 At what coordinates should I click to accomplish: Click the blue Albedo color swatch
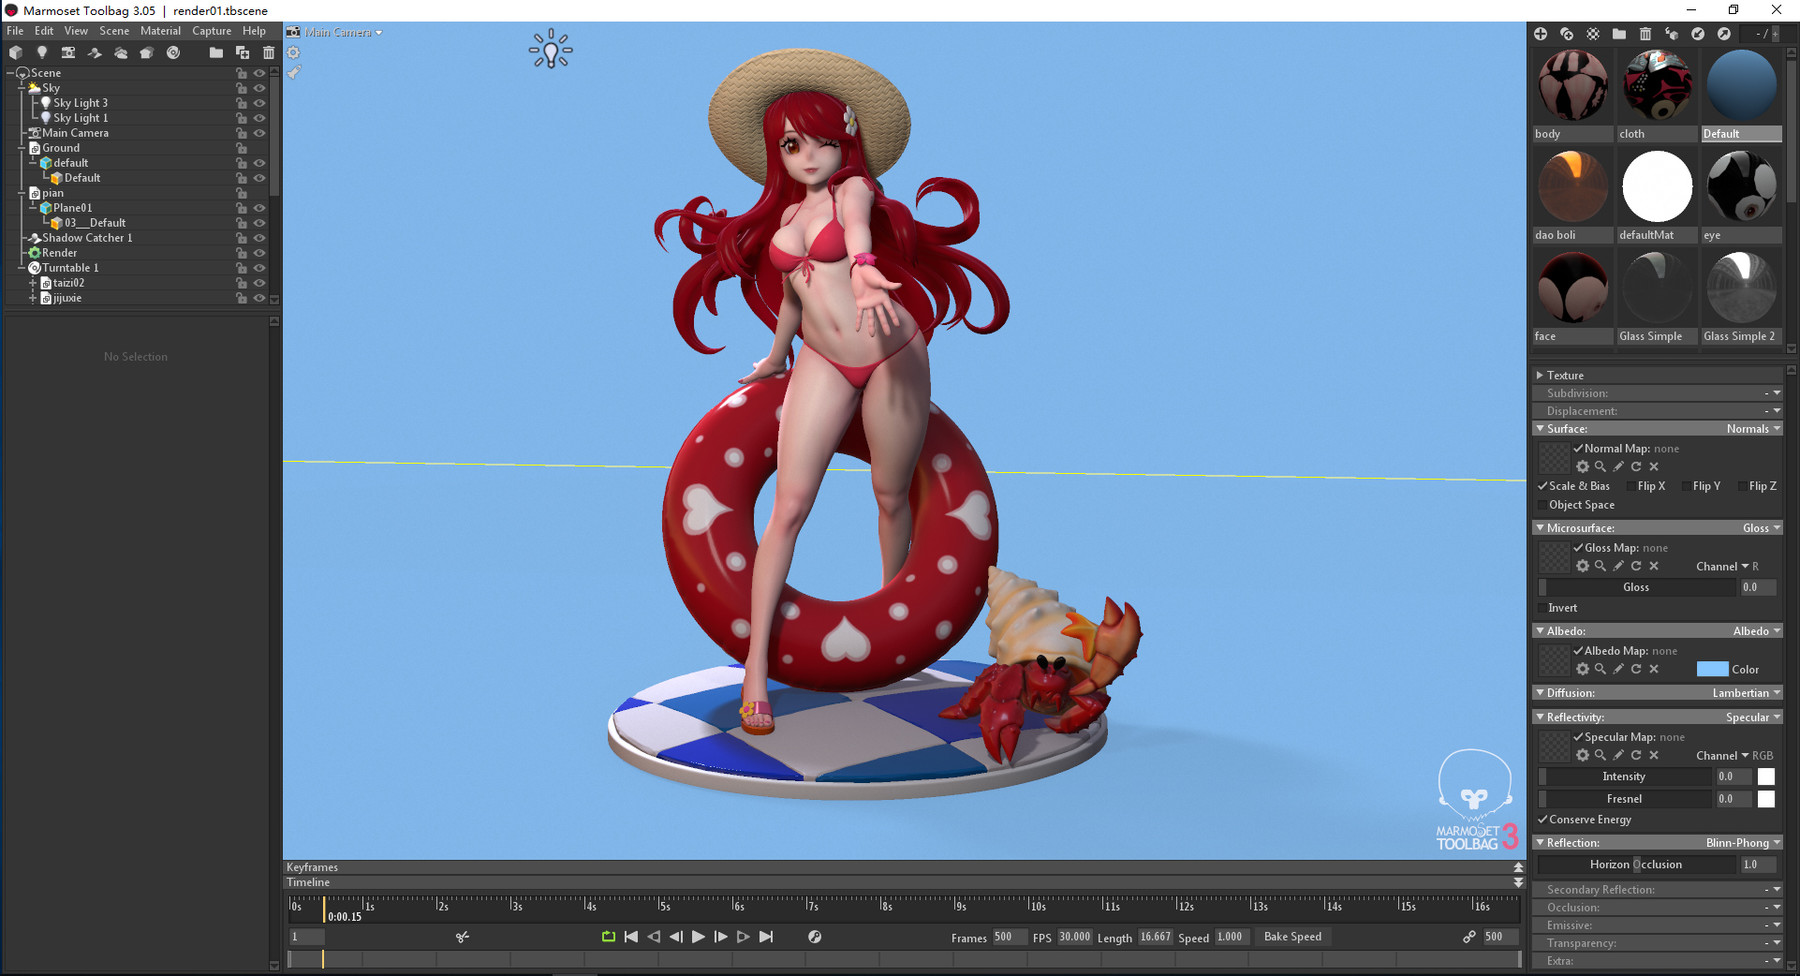(x=1712, y=669)
